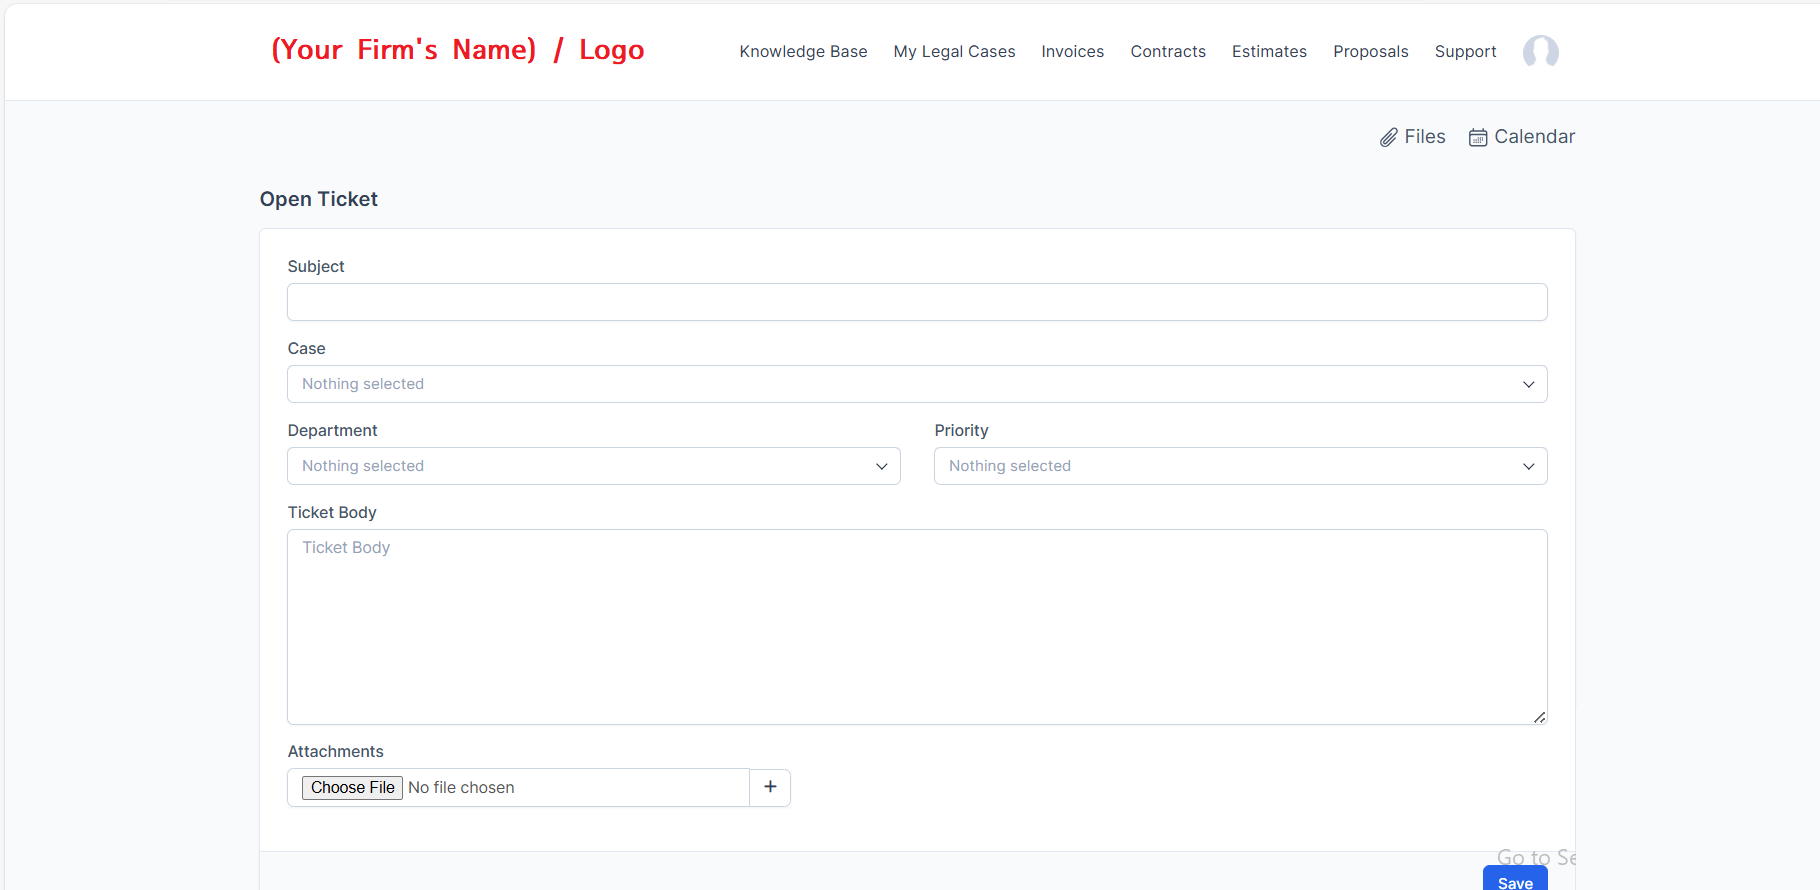The width and height of the screenshot is (1820, 890).
Task: Go to Knowledge Base menu item
Action: click(x=803, y=52)
